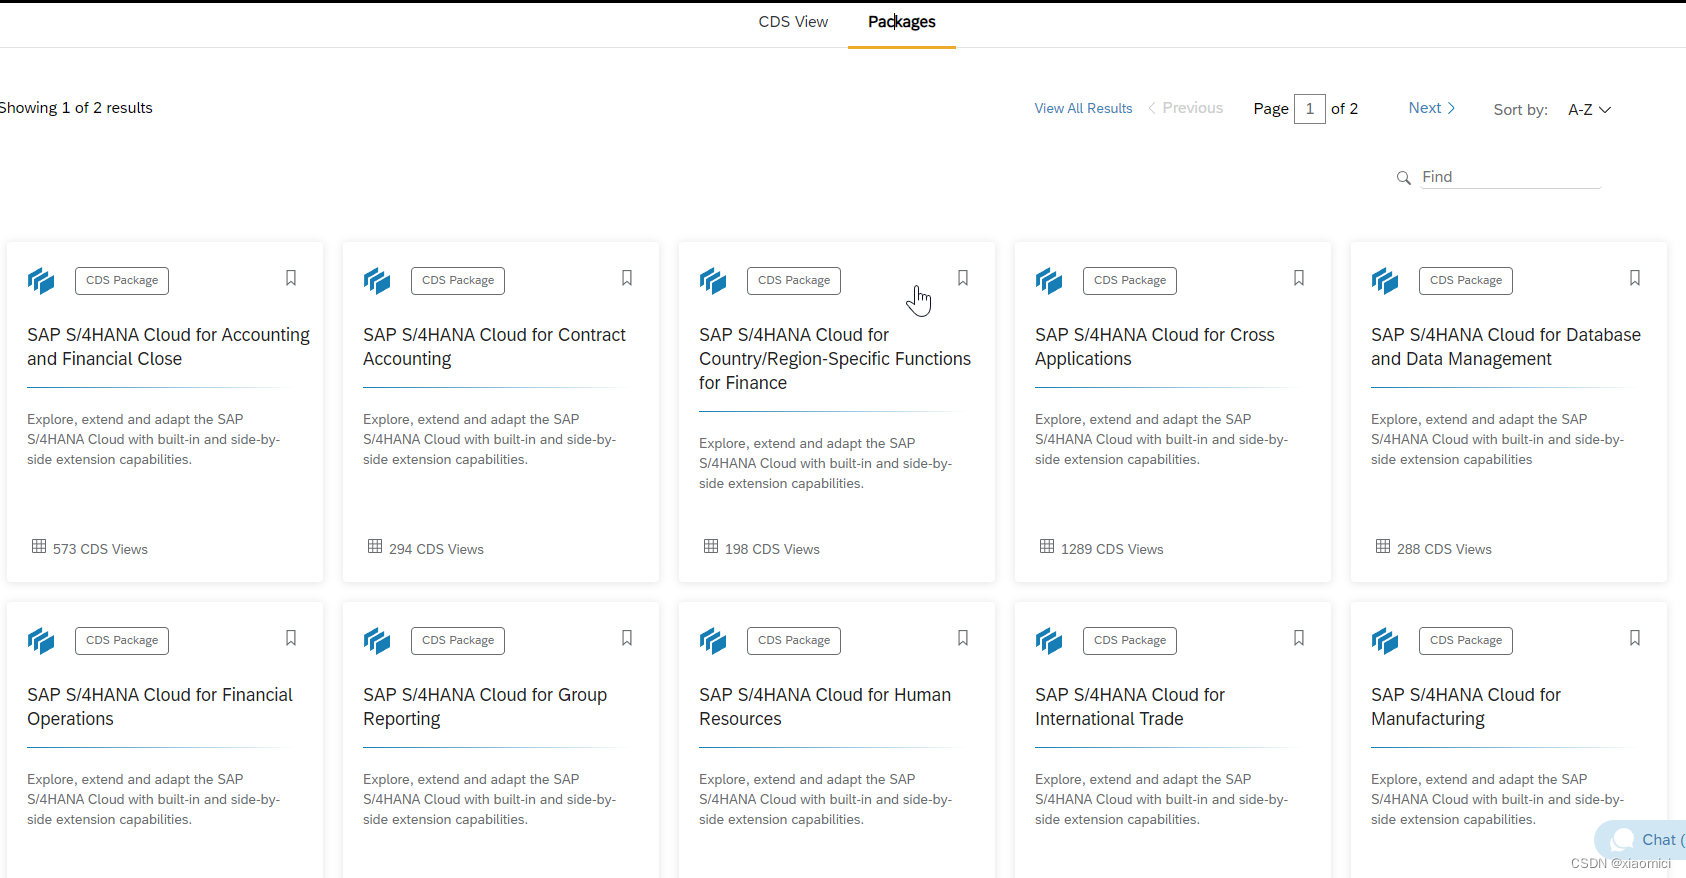Image resolution: width=1686 pixels, height=878 pixels.
Task: Click SAP logo on Group Reporting card
Action: tap(377, 641)
